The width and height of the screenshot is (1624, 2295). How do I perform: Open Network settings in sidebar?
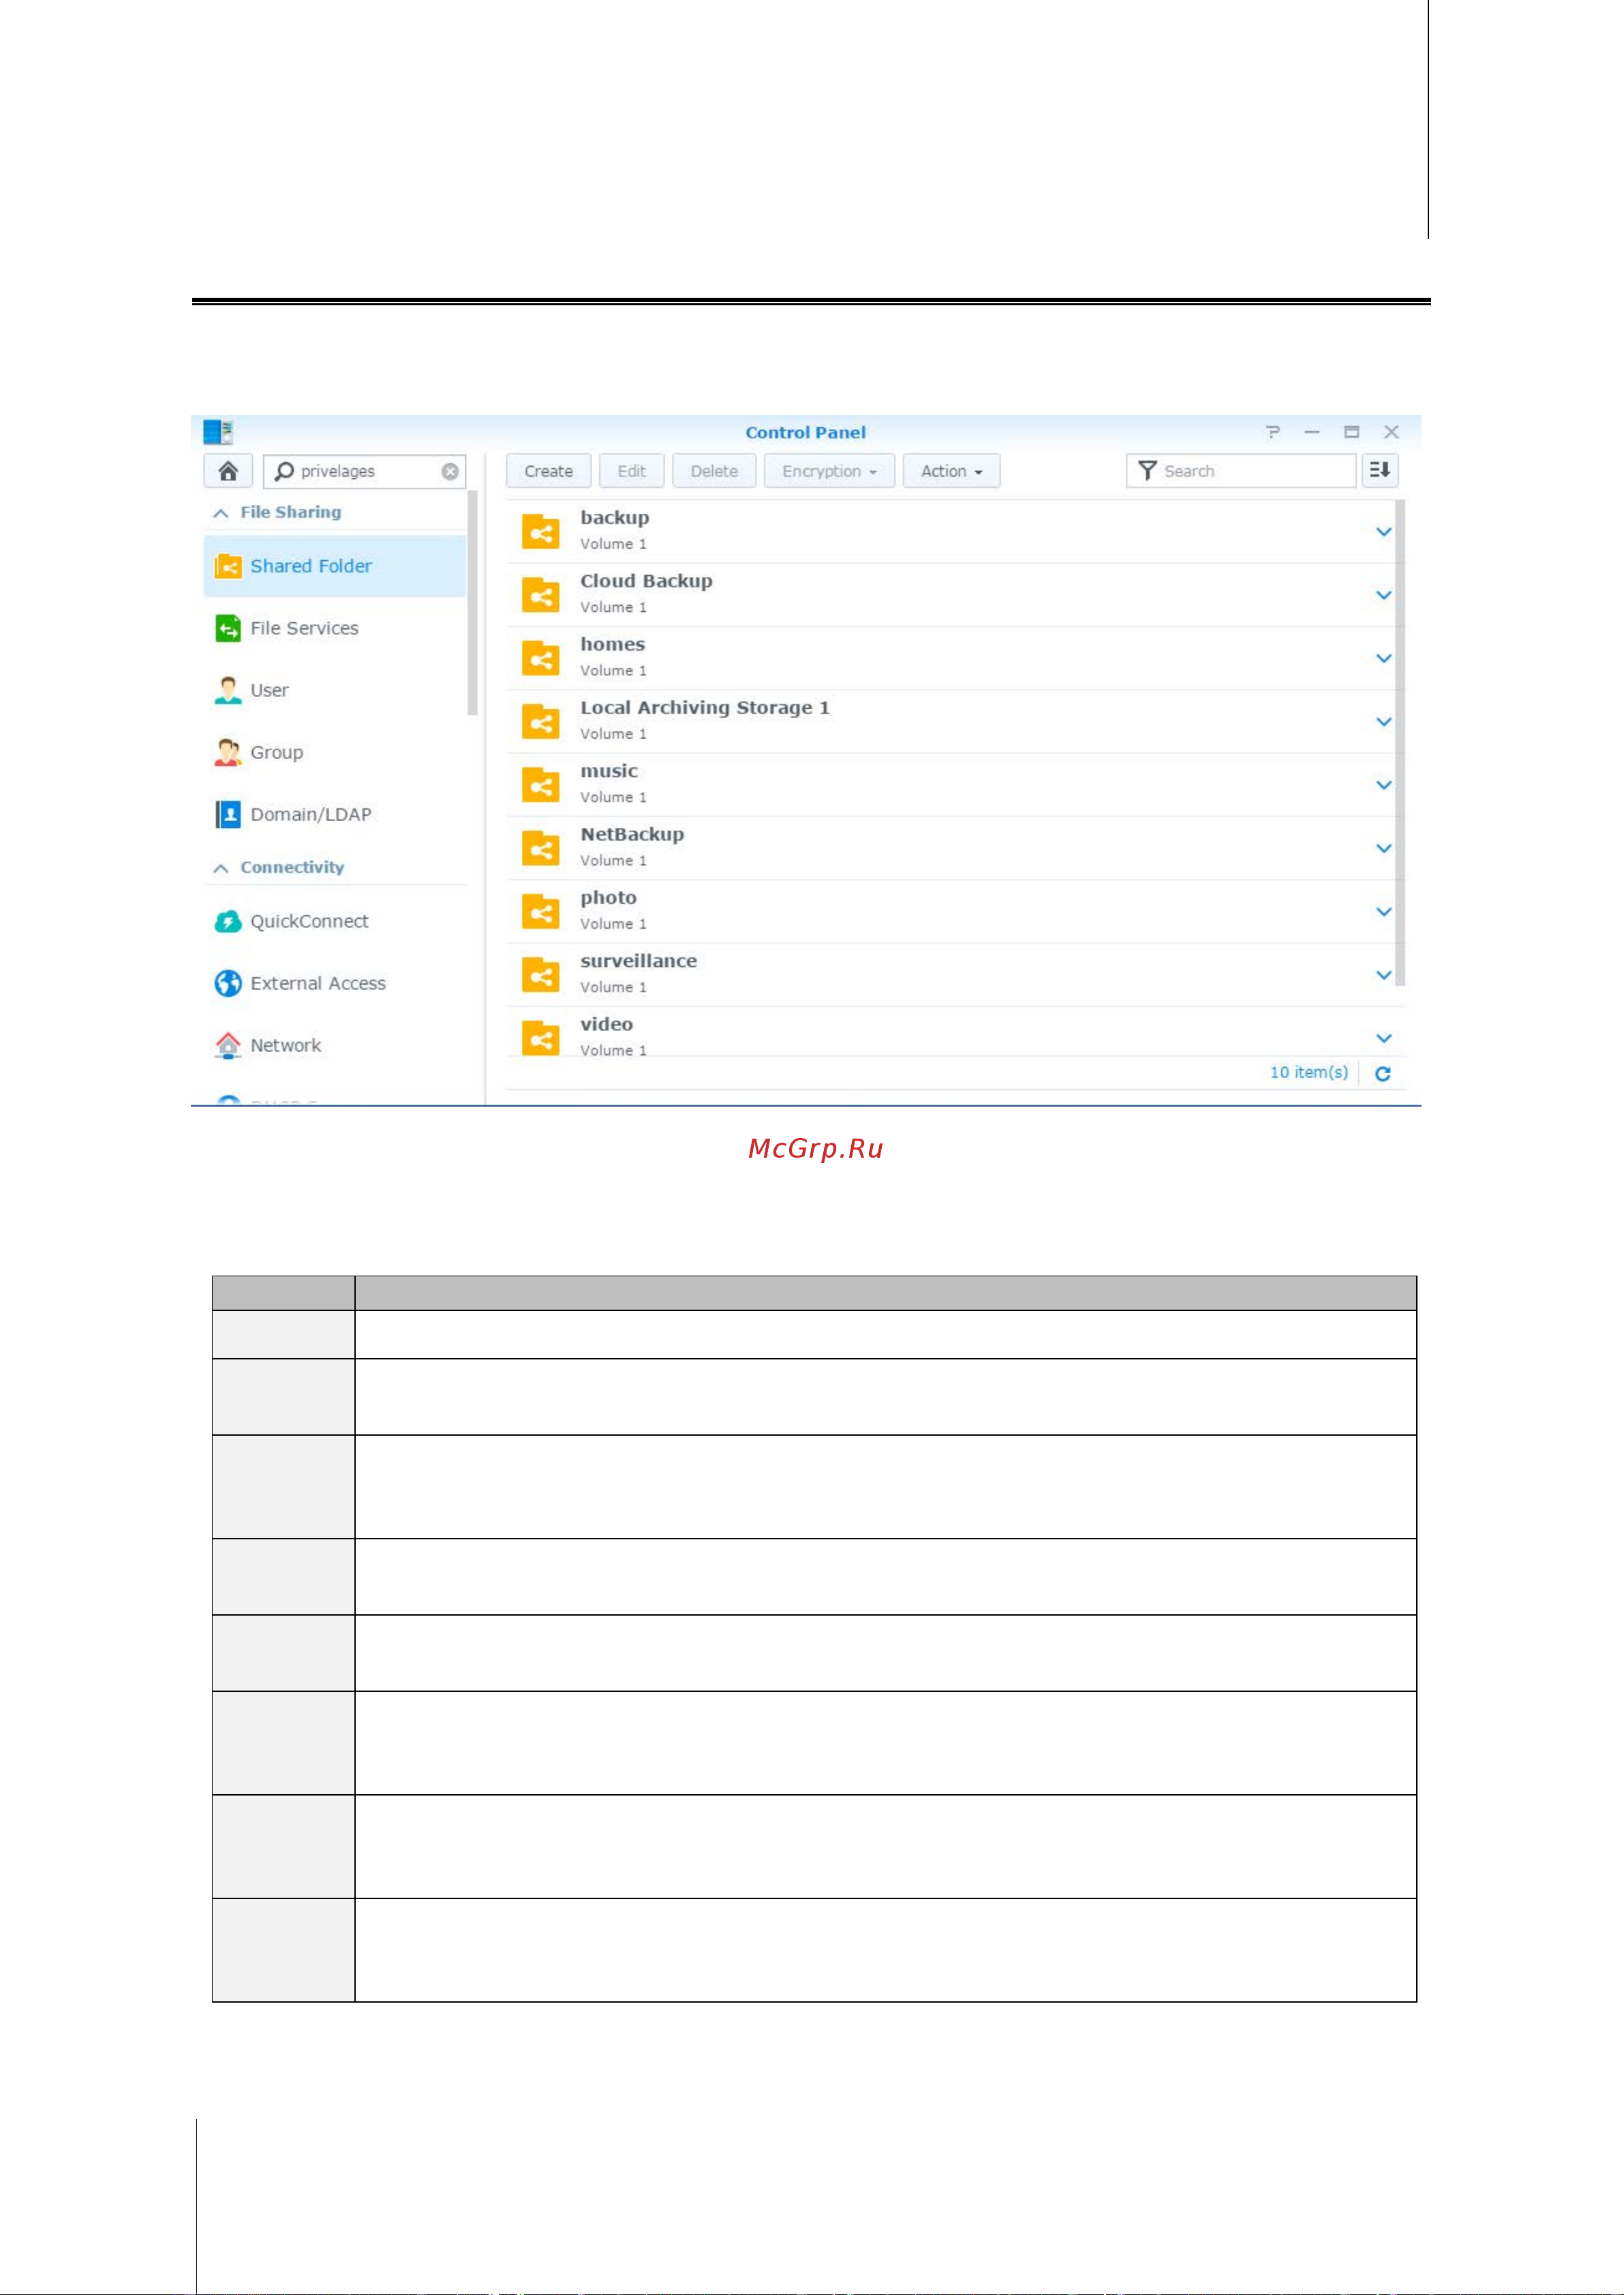pyautogui.click(x=335, y=1045)
